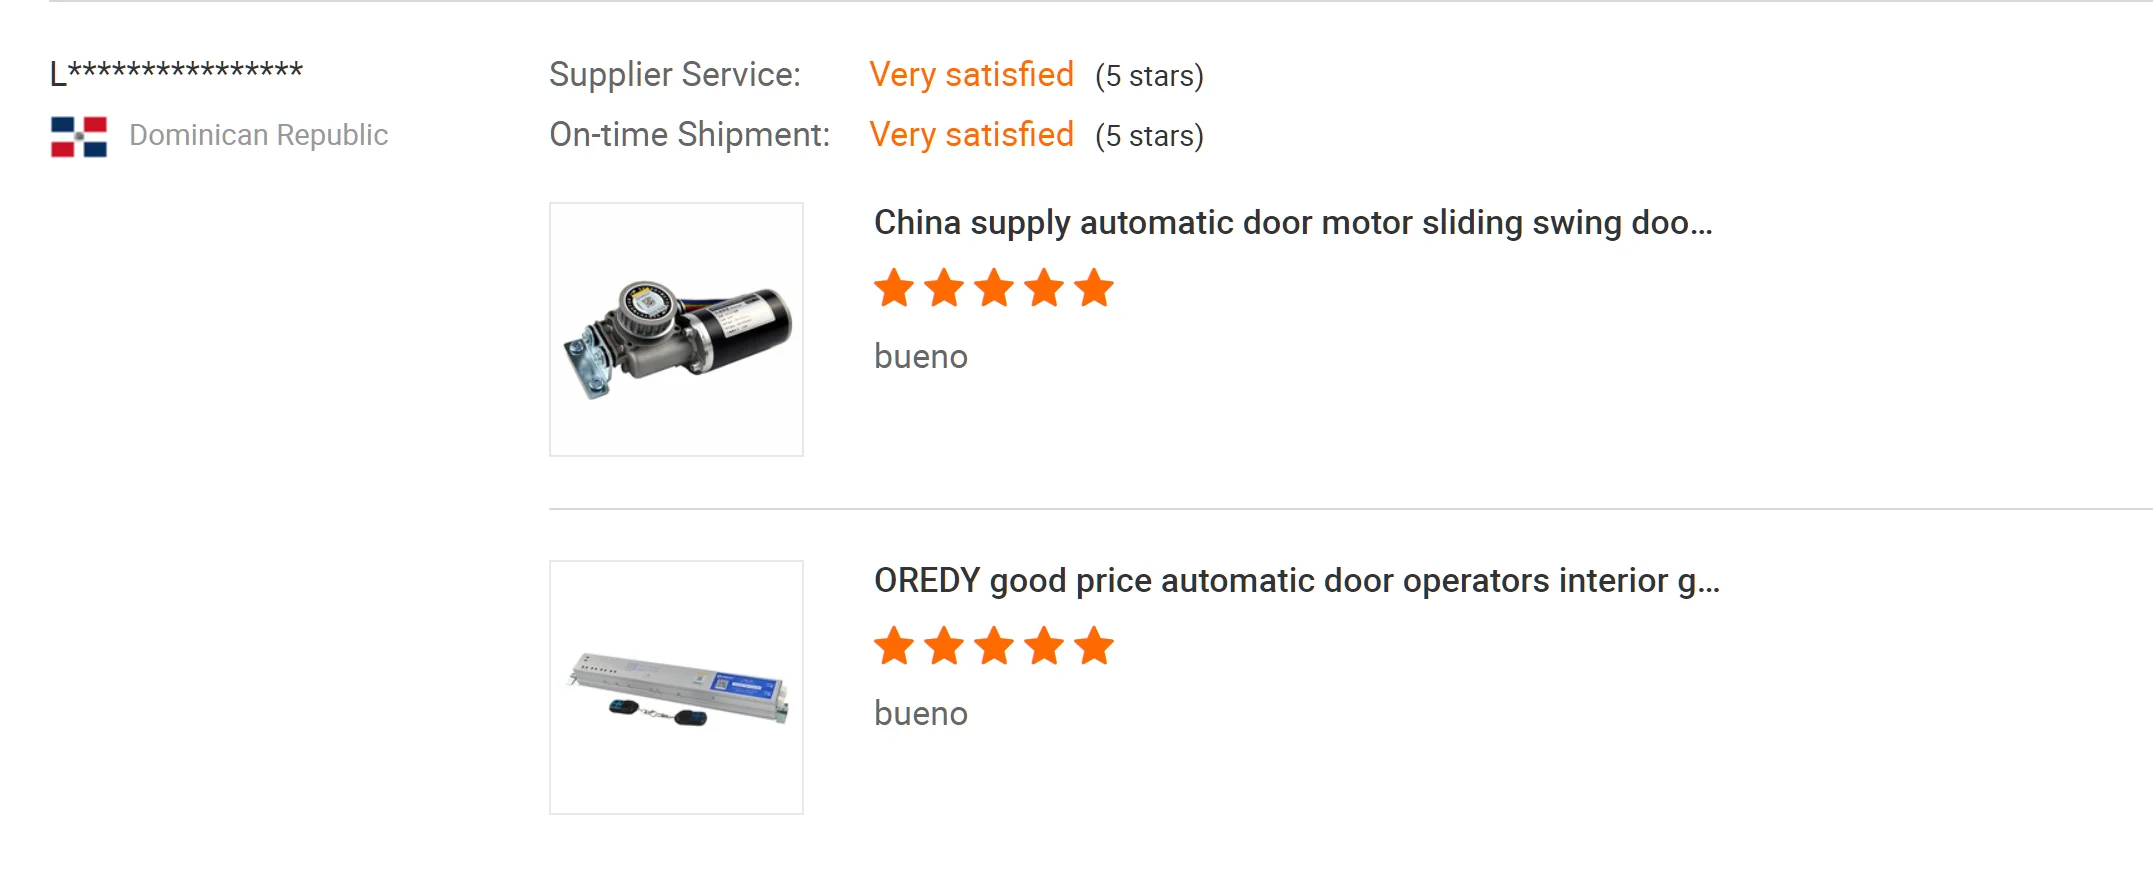Click the 'bueno' comment under the OREDY operator
The image size is (2153, 870).
pos(920,714)
